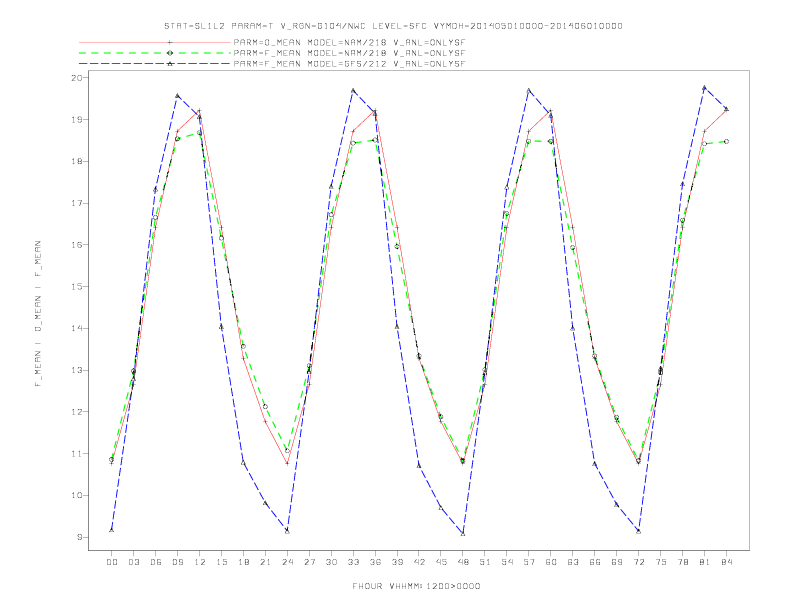This screenshot has width=792, height=612.
Task: Click y-axis tick label 12
Action: pos(77,412)
